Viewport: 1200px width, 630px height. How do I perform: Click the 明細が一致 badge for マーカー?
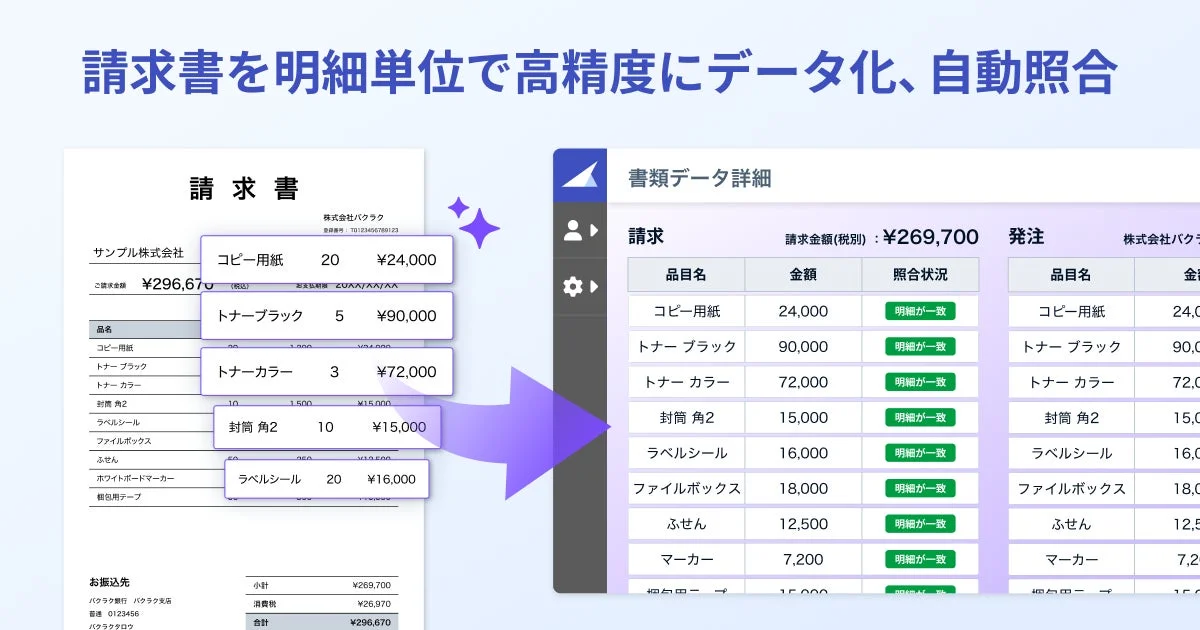pos(920,559)
